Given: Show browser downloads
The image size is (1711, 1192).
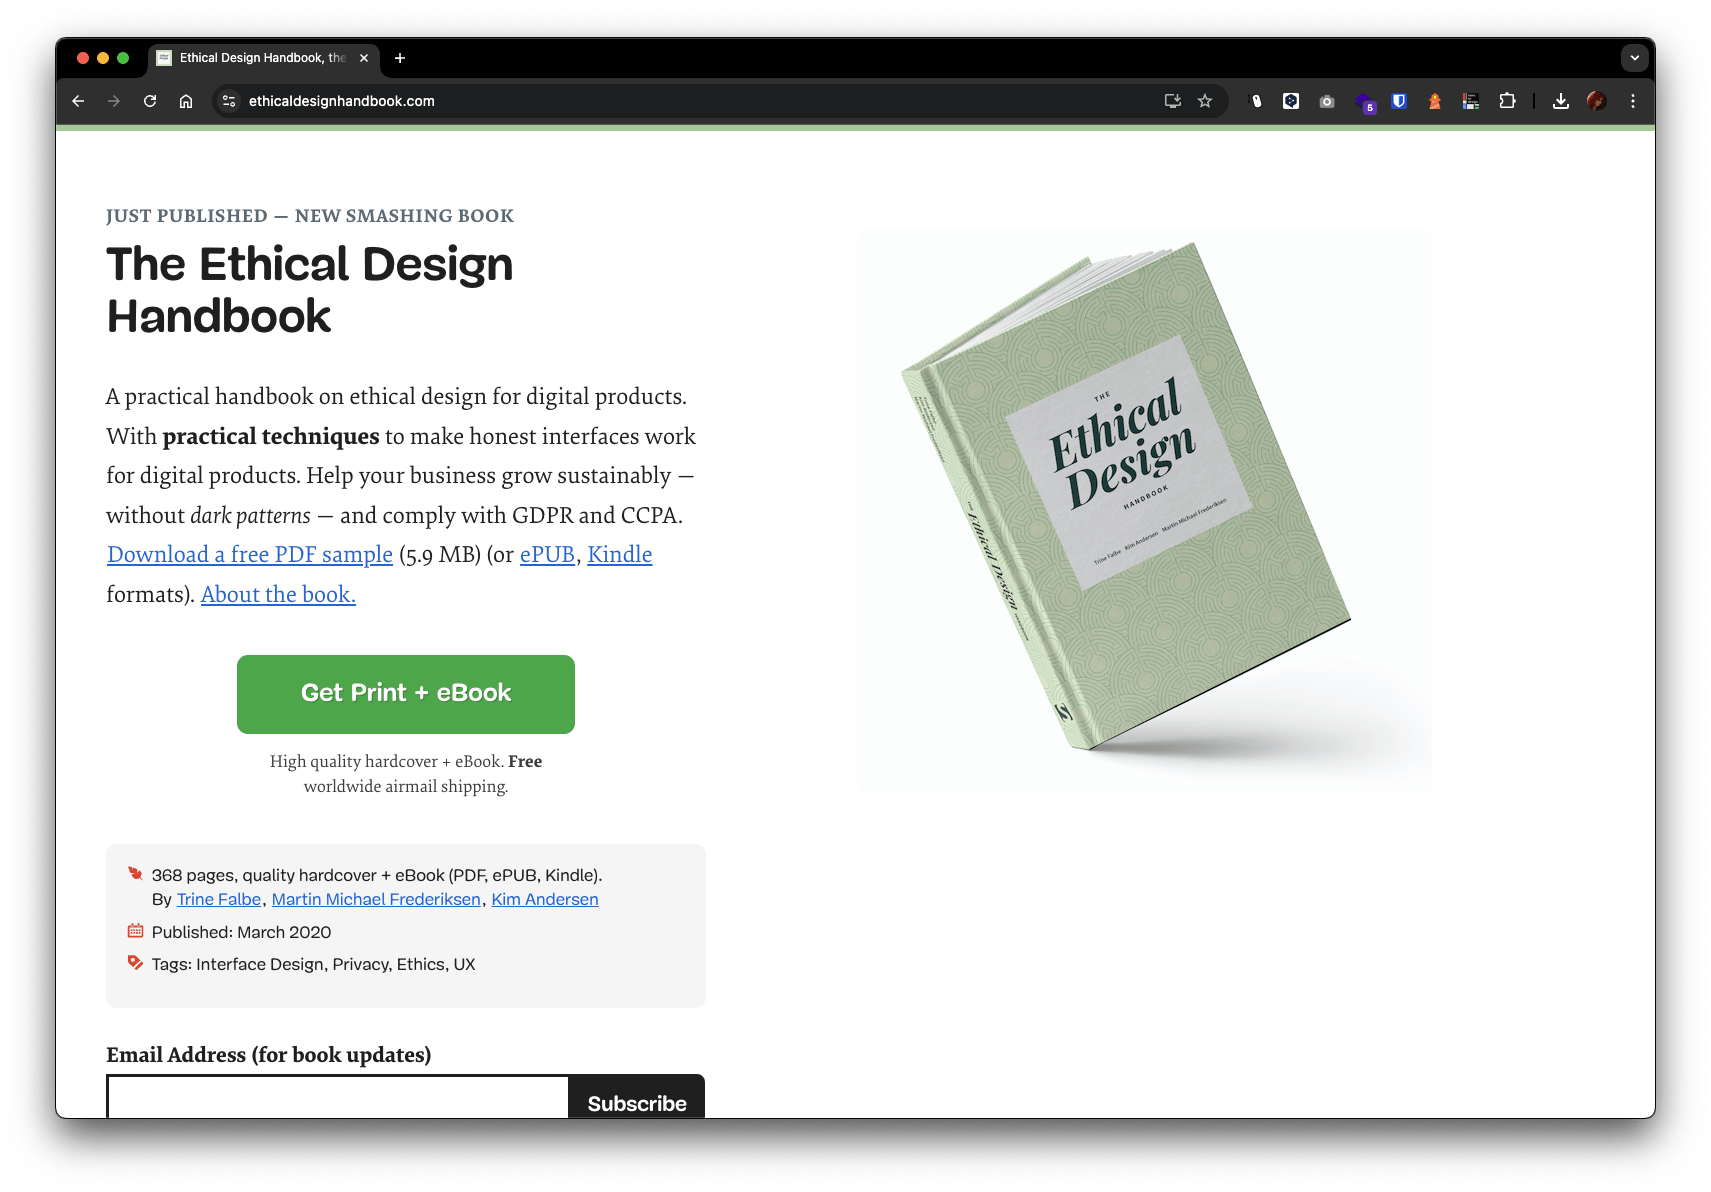Looking at the screenshot, I should pyautogui.click(x=1561, y=101).
